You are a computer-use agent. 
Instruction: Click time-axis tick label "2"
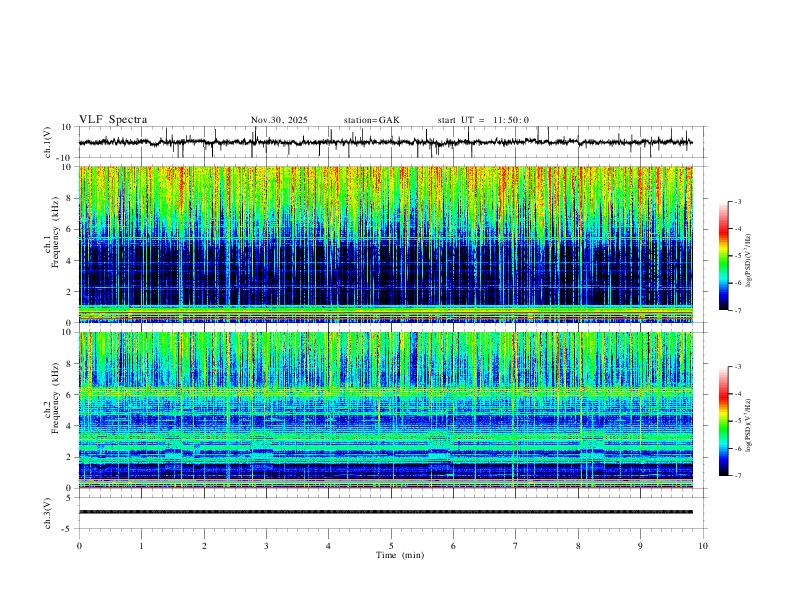coord(204,546)
